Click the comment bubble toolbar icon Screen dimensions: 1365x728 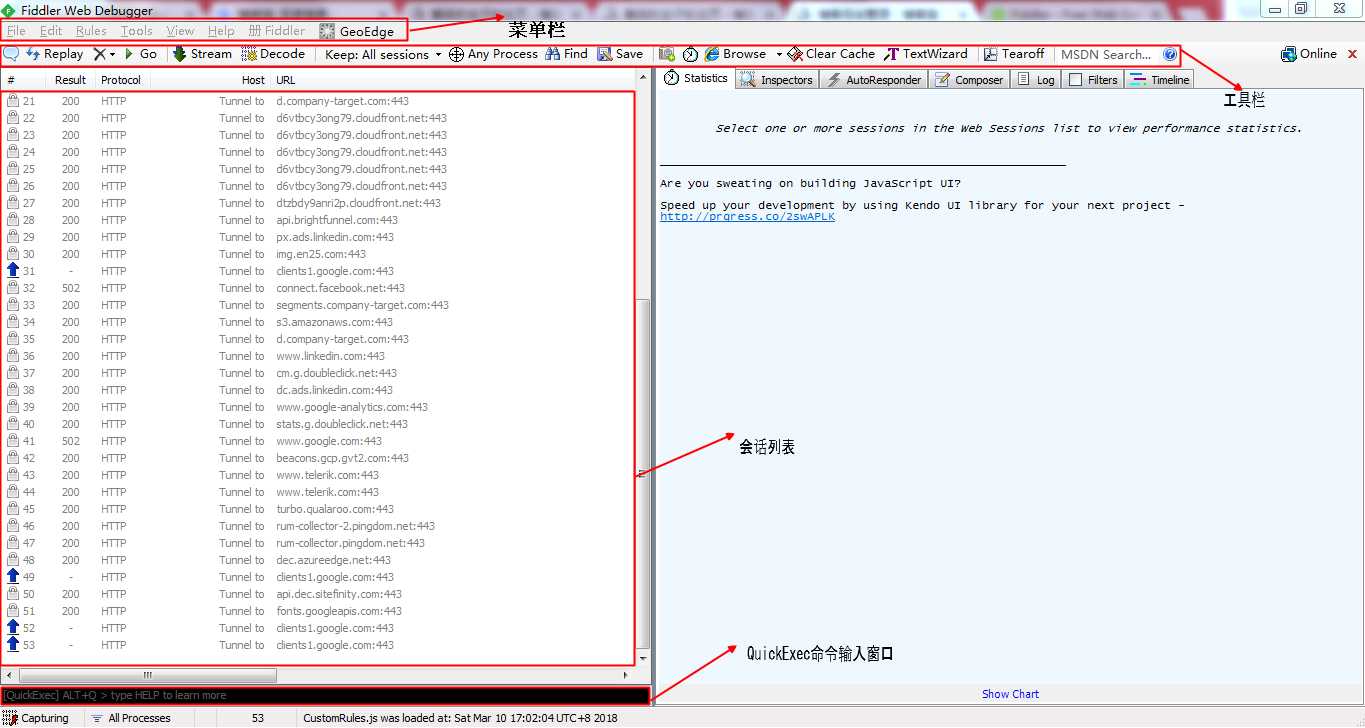pyautogui.click(x=12, y=54)
